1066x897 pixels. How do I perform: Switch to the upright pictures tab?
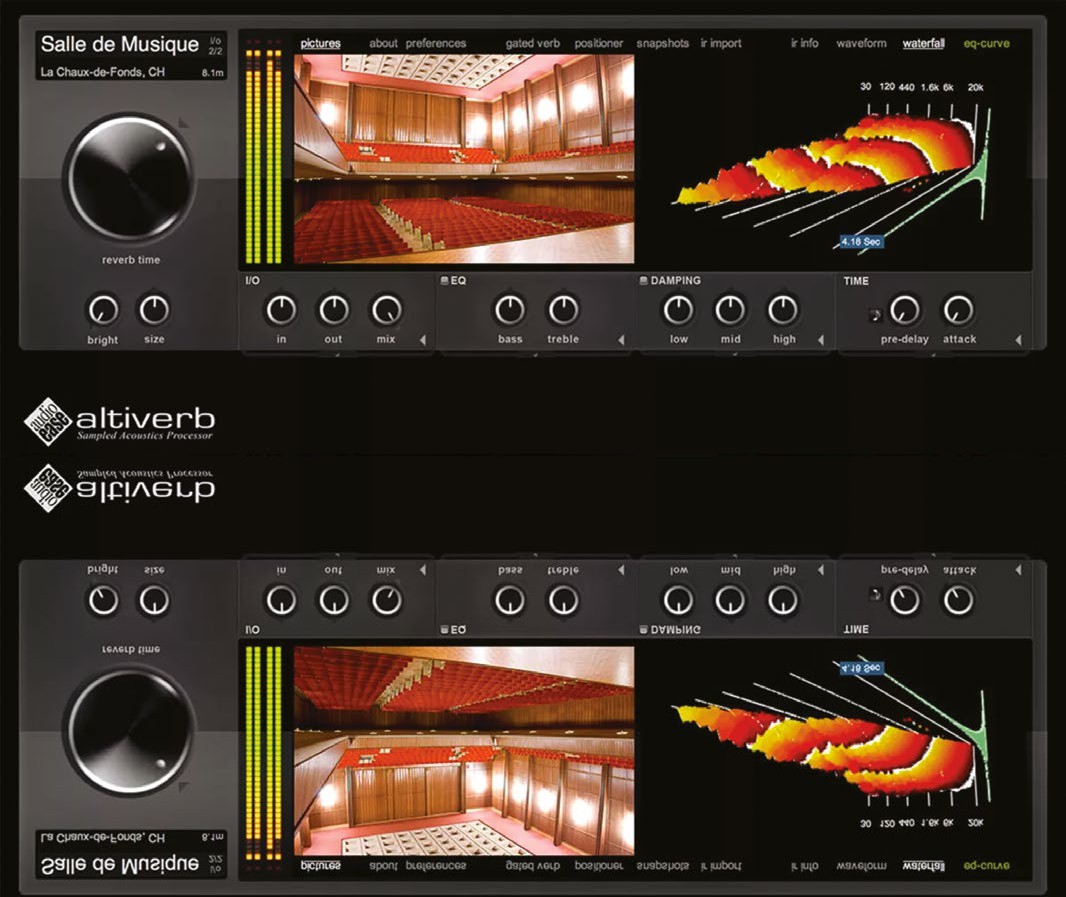point(320,44)
